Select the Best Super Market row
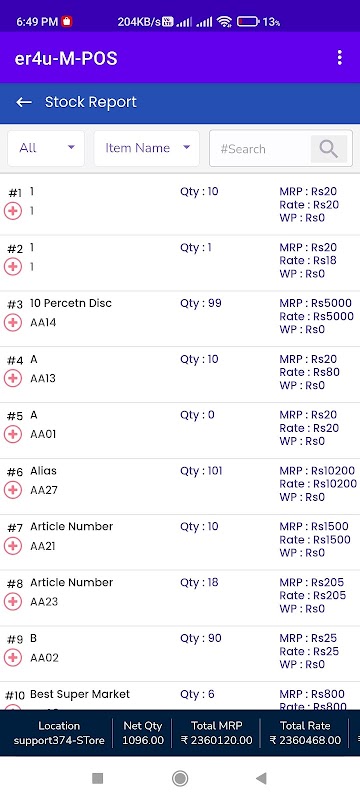Image resolution: width=360 pixels, height=800 pixels. pos(180,696)
